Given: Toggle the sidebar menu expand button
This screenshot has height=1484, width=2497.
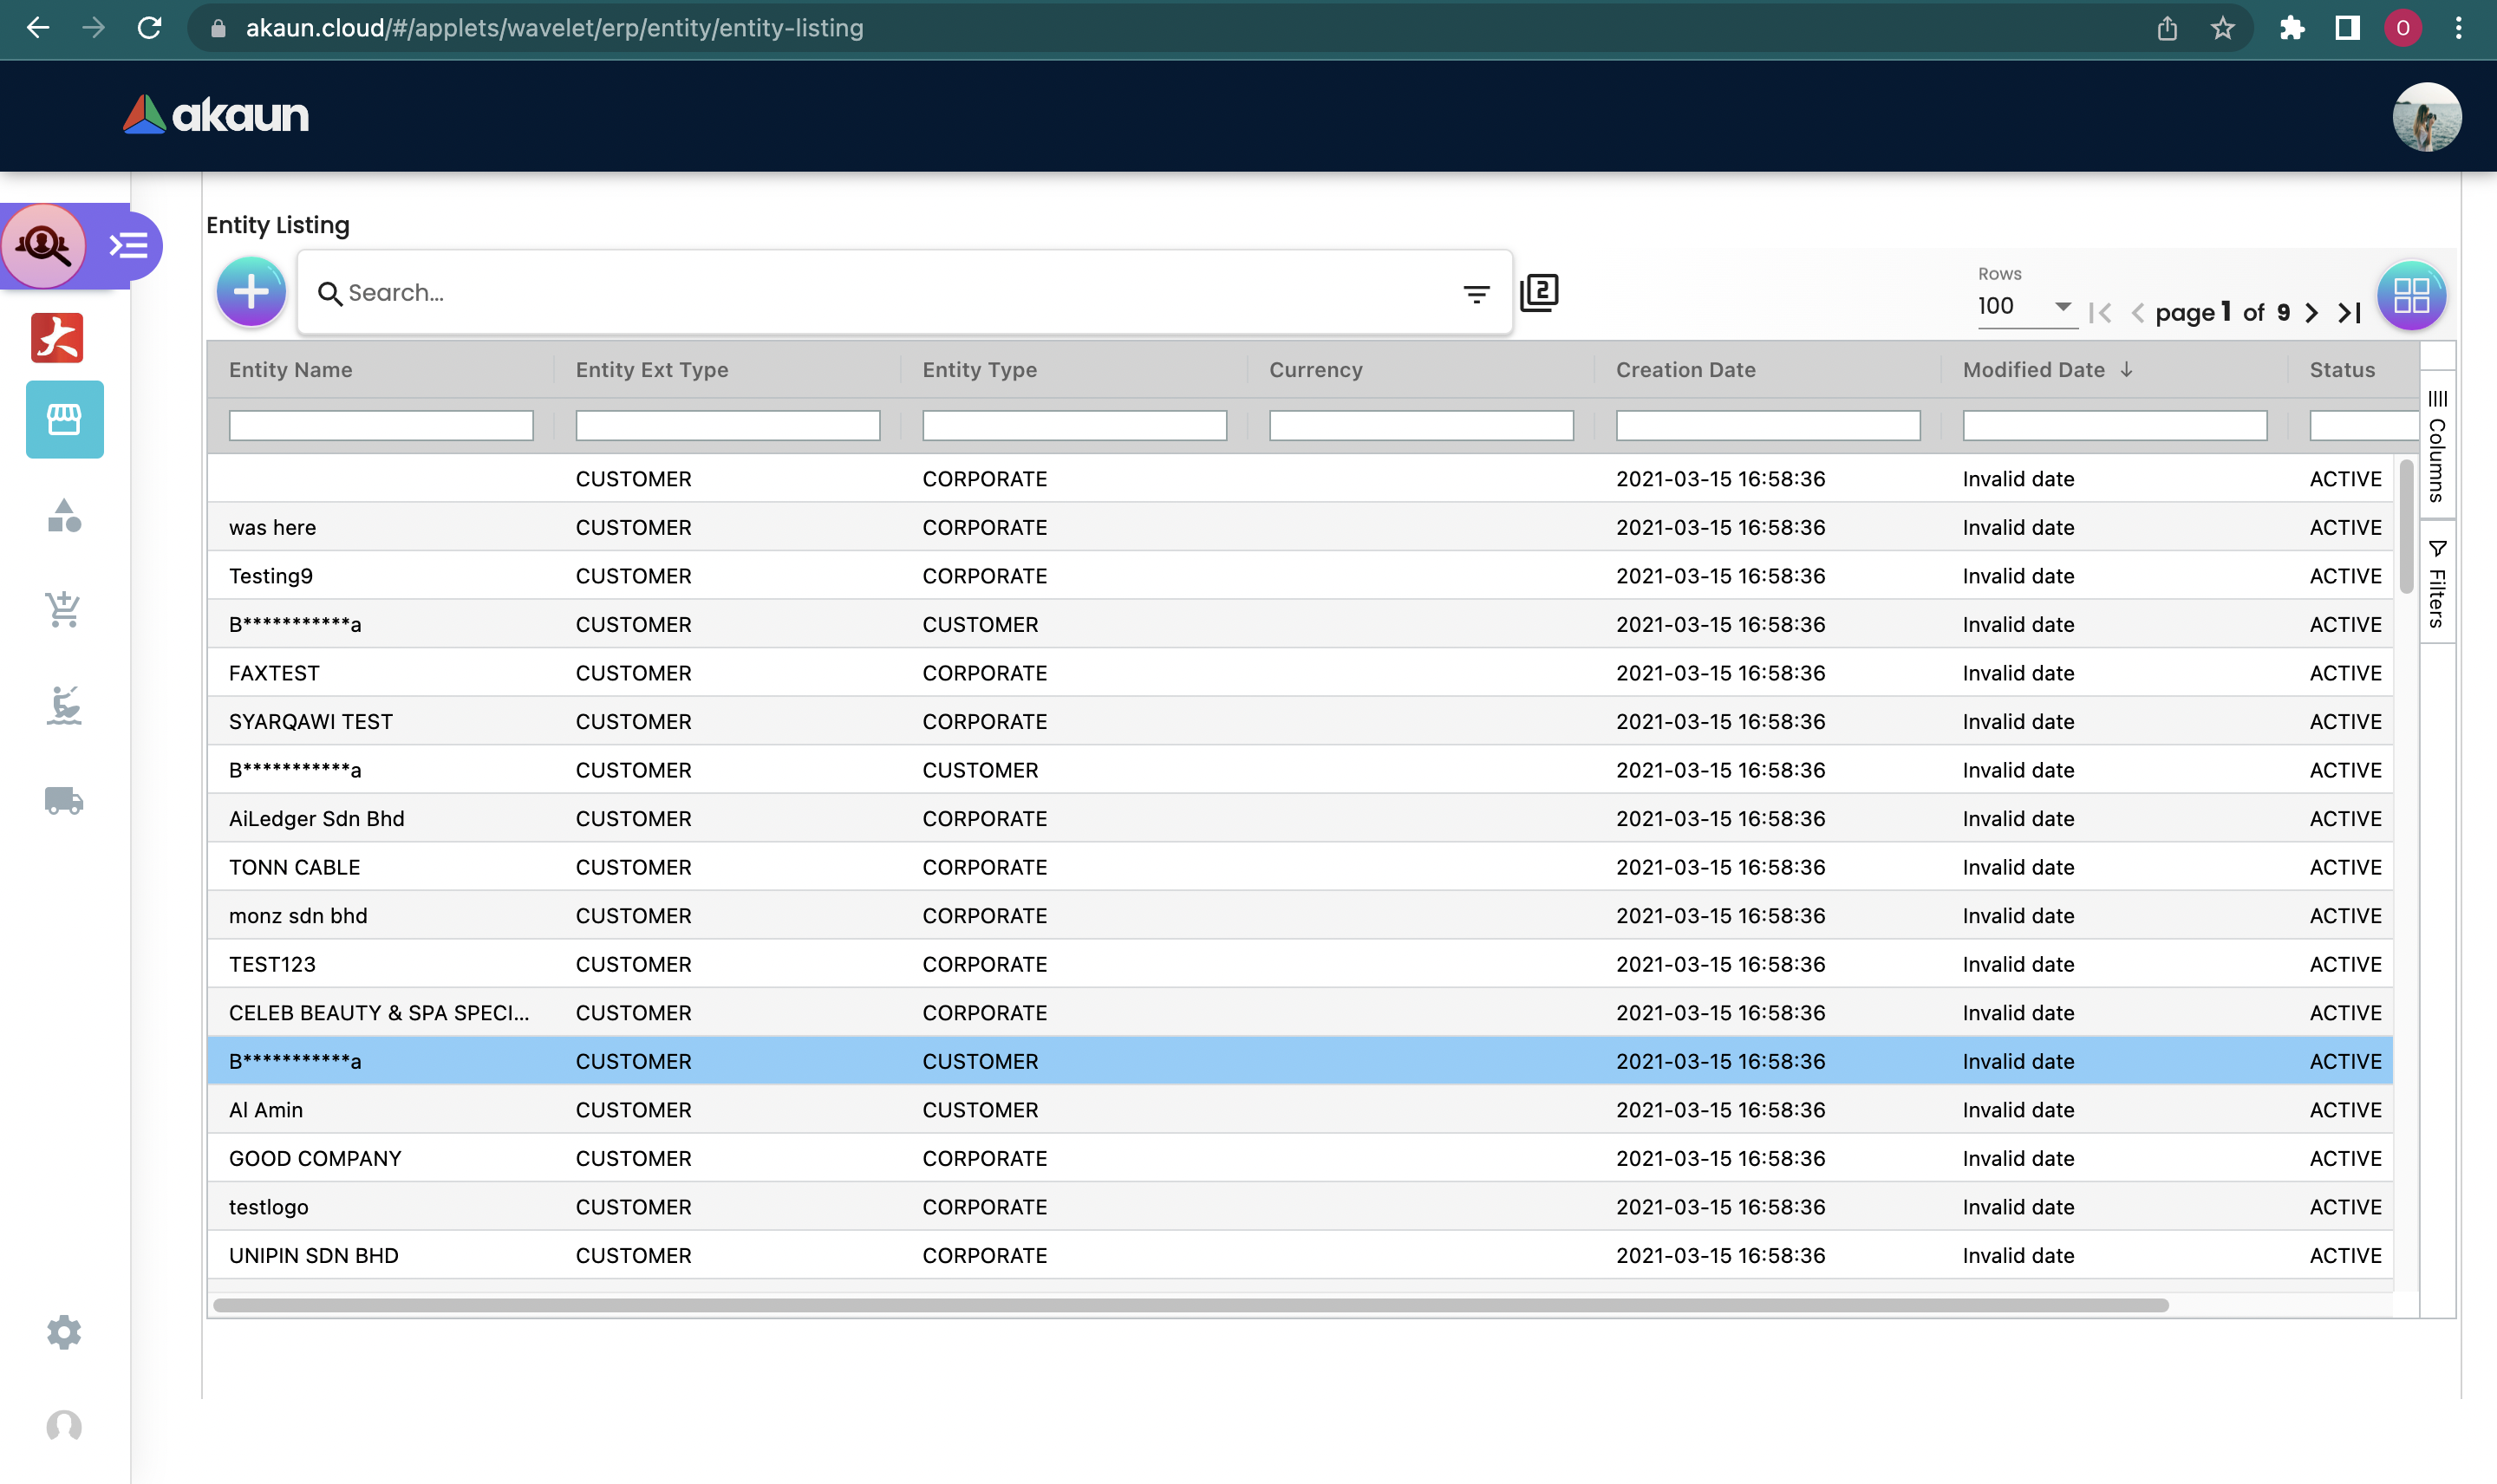Looking at the screenshot, I should (x=129, y=246).
